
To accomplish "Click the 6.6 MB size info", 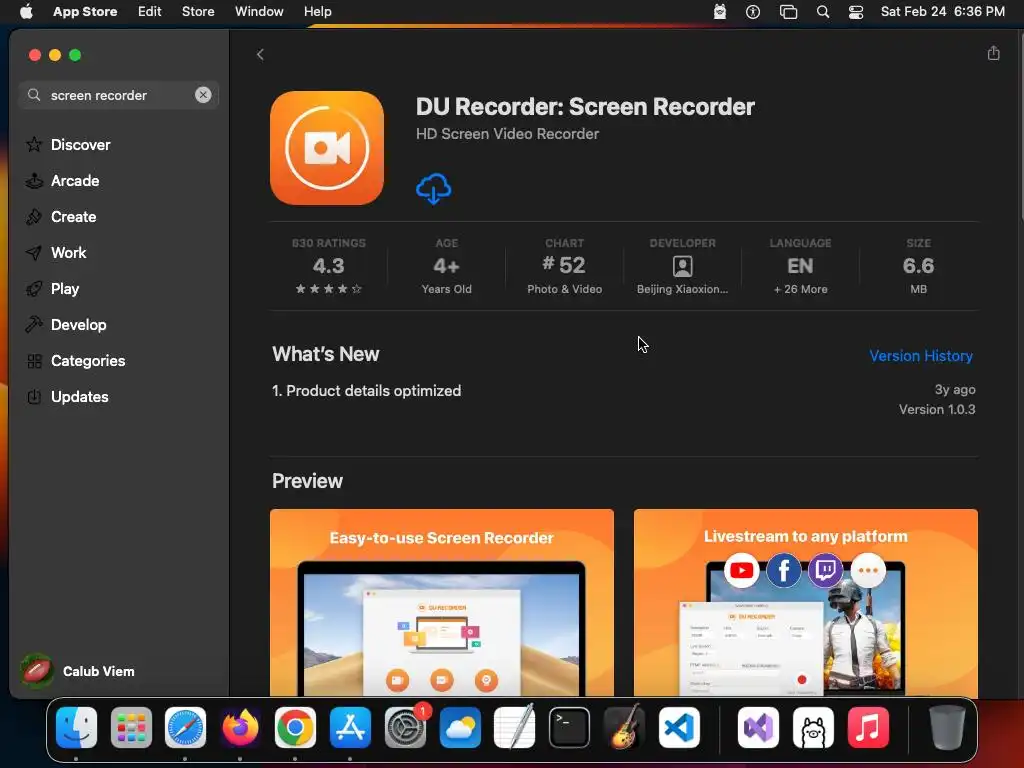I will pyautogui.click(x=918, y=266).
